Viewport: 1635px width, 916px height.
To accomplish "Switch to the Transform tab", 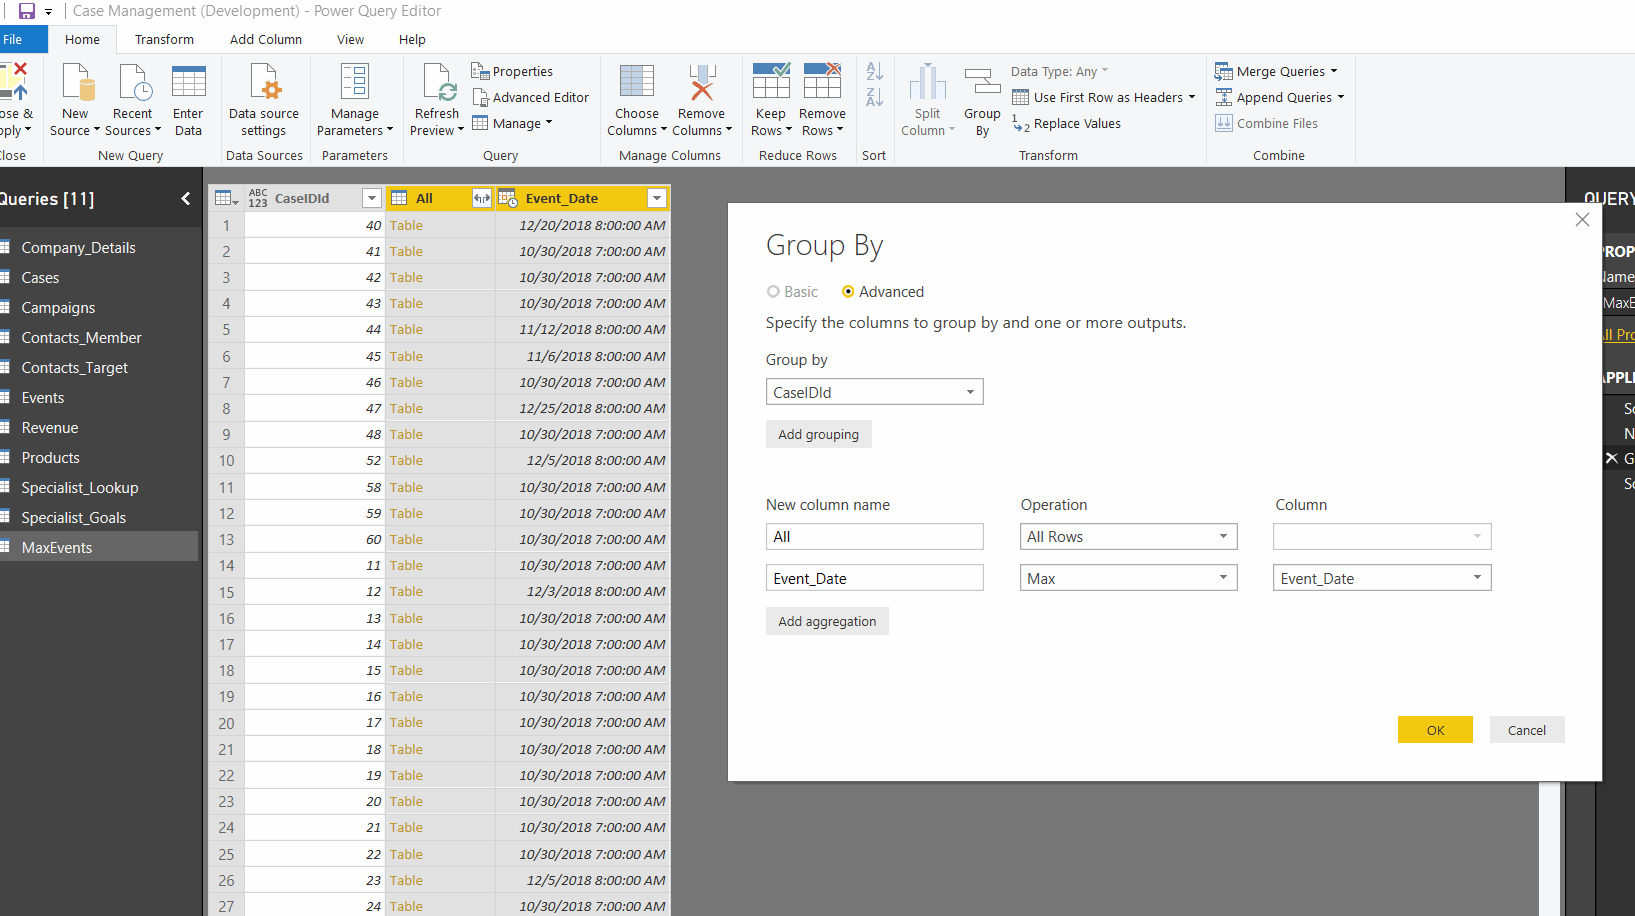I will click(x=164, y=39).
